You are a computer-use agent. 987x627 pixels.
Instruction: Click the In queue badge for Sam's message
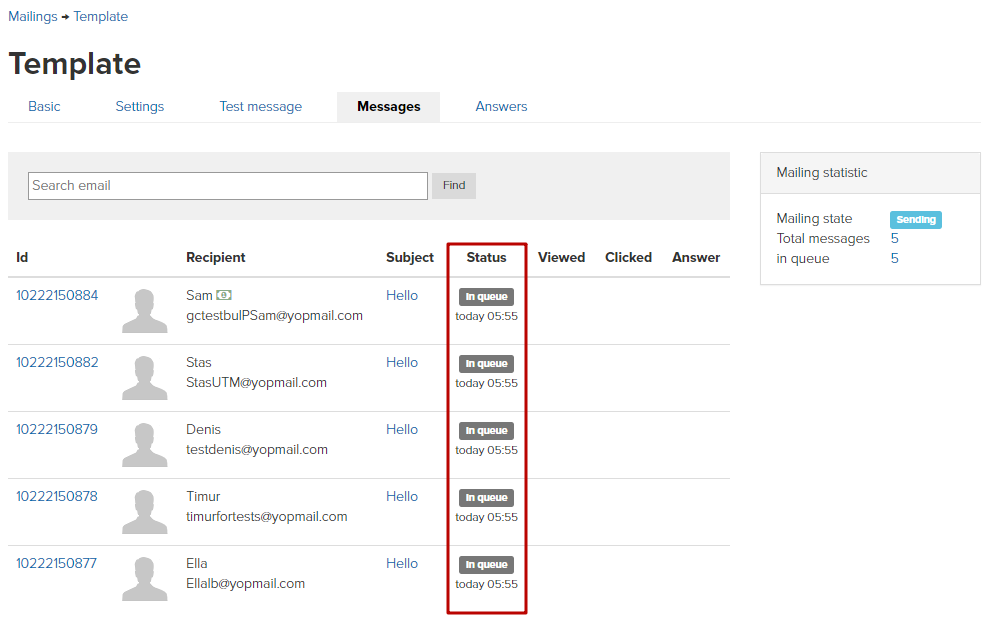click(x=486, y=297)
